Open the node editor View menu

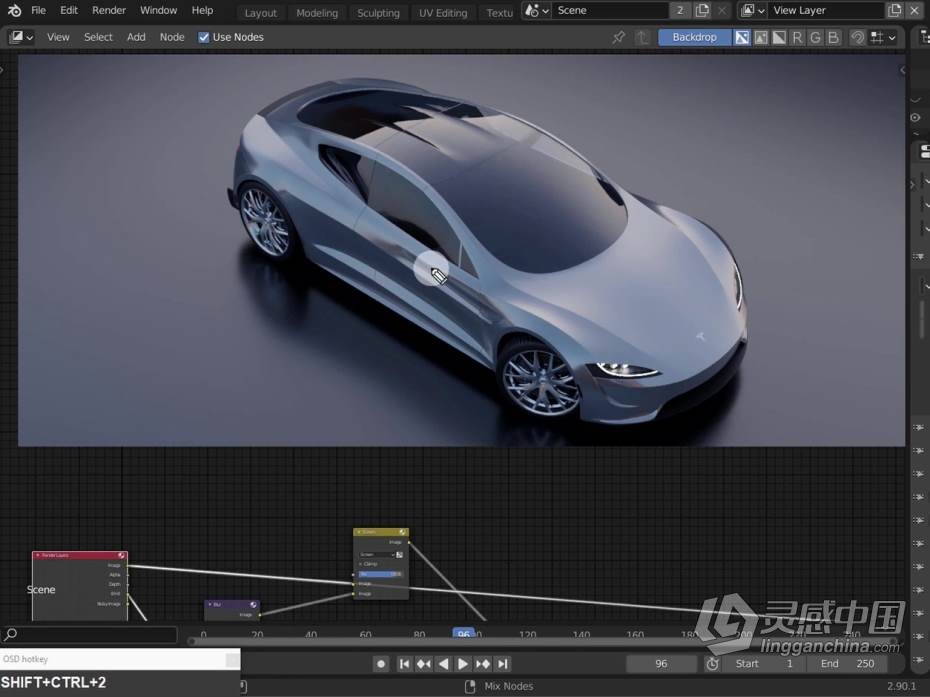(x=58, y=37)
